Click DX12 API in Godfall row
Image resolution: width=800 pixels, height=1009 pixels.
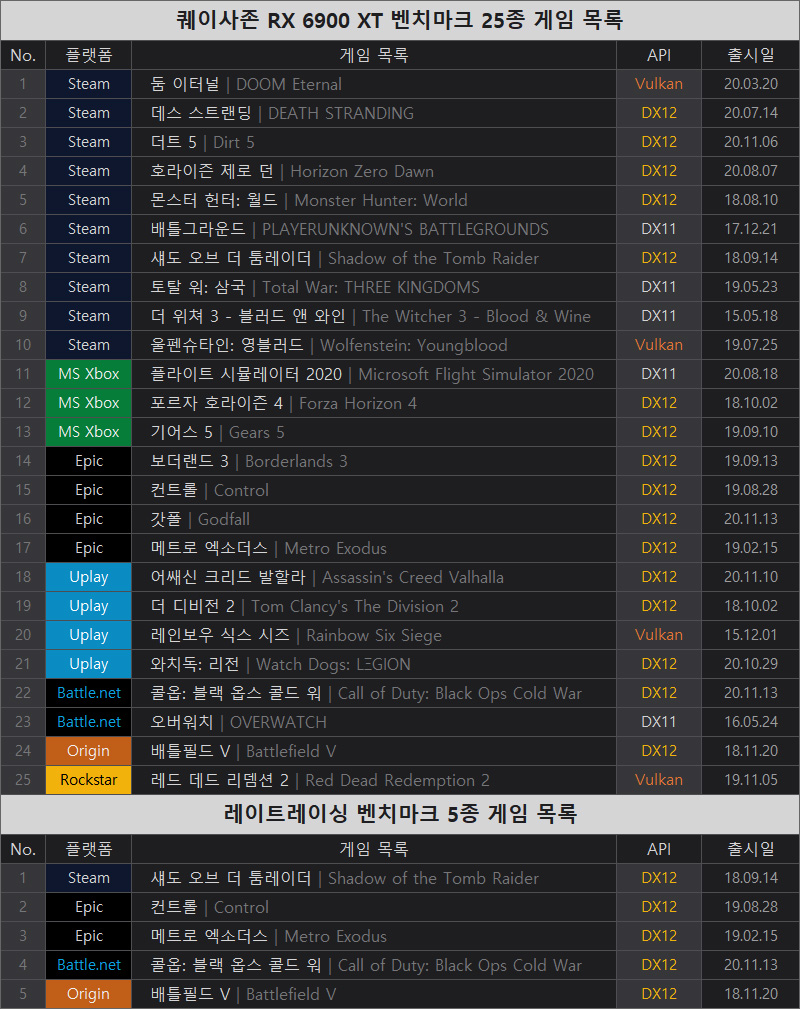click(659, 519)
